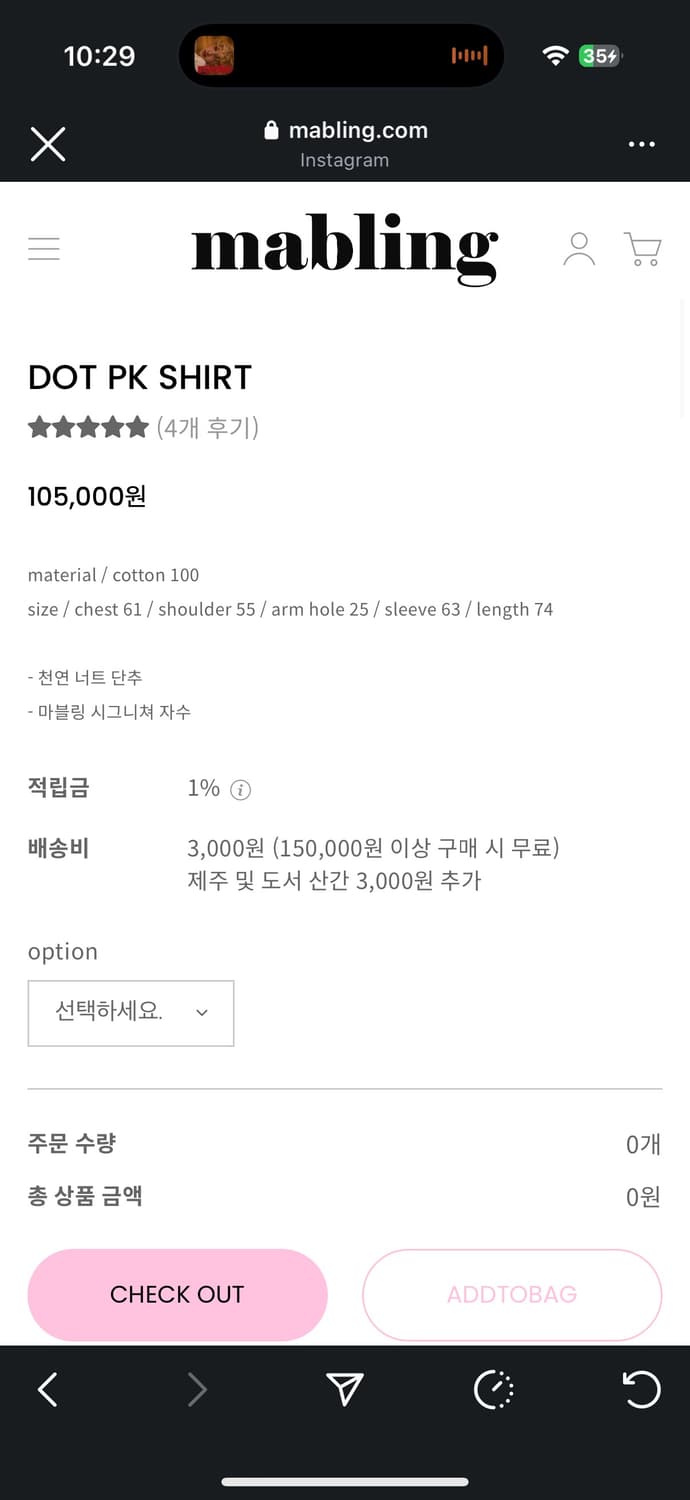Go back with the left arrow
The width and height of the screenshot is (690, 1500).
47,1389
